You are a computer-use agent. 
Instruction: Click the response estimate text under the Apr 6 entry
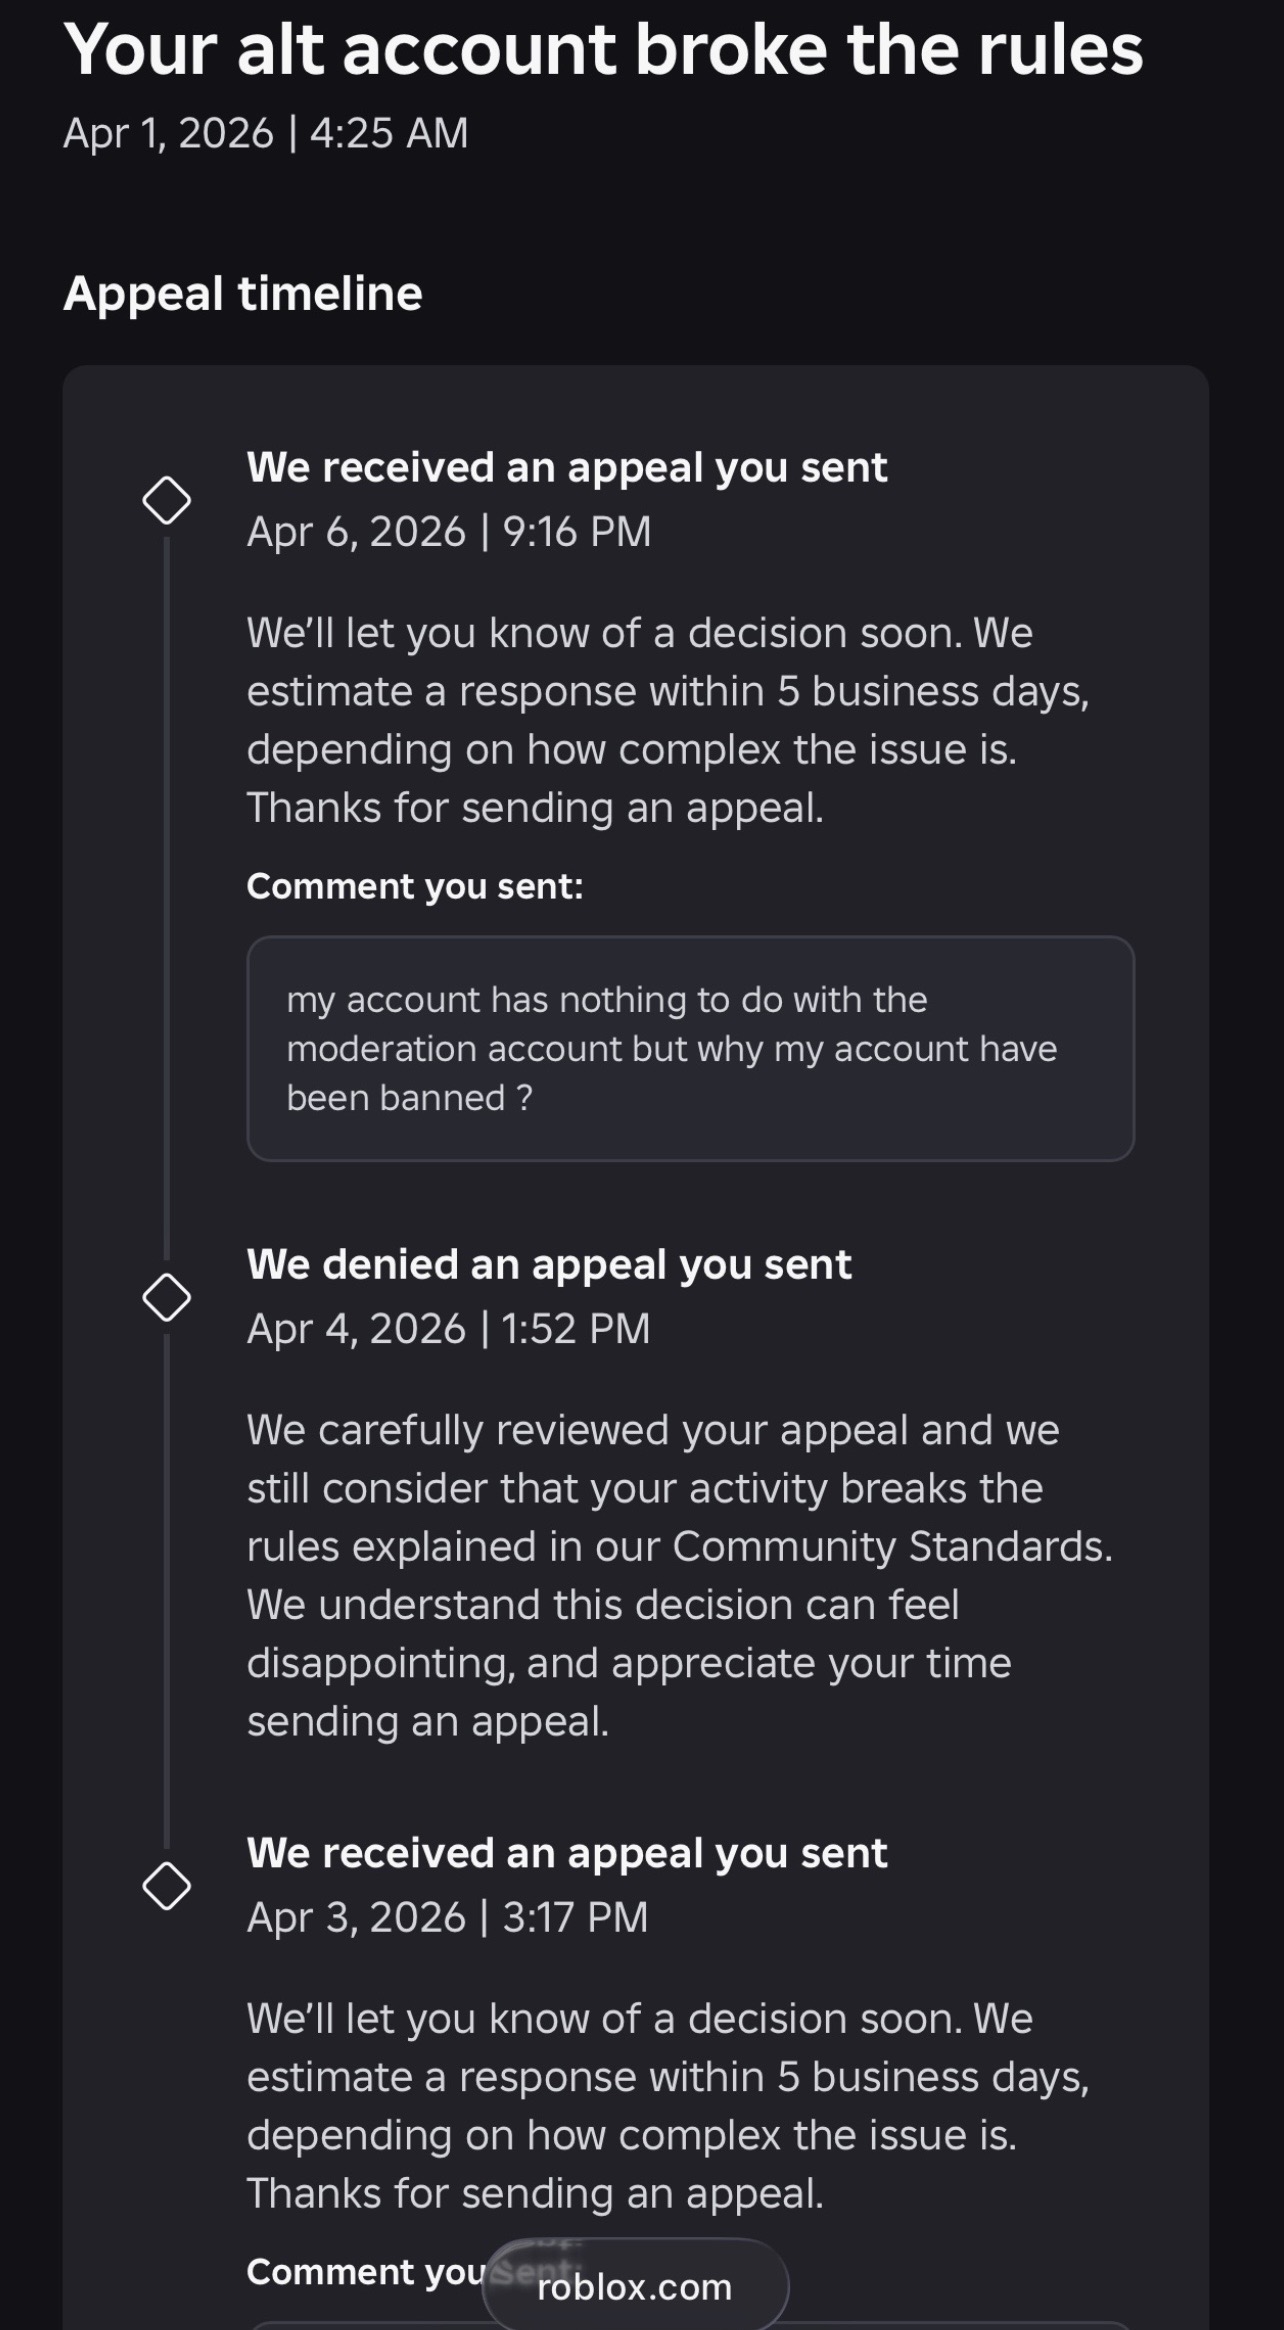click(667, 720)
